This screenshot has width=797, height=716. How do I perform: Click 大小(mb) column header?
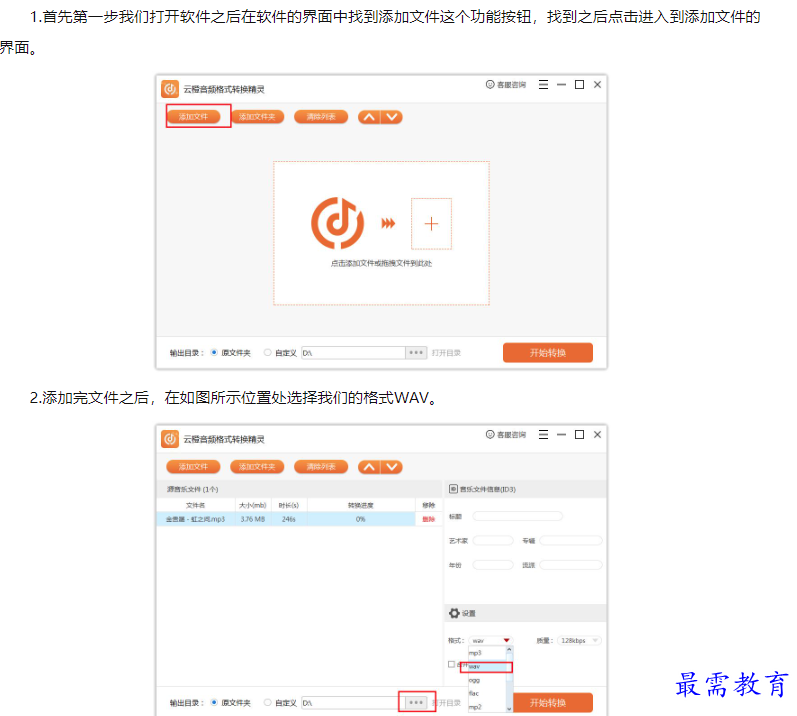click(x=253, y=505)
